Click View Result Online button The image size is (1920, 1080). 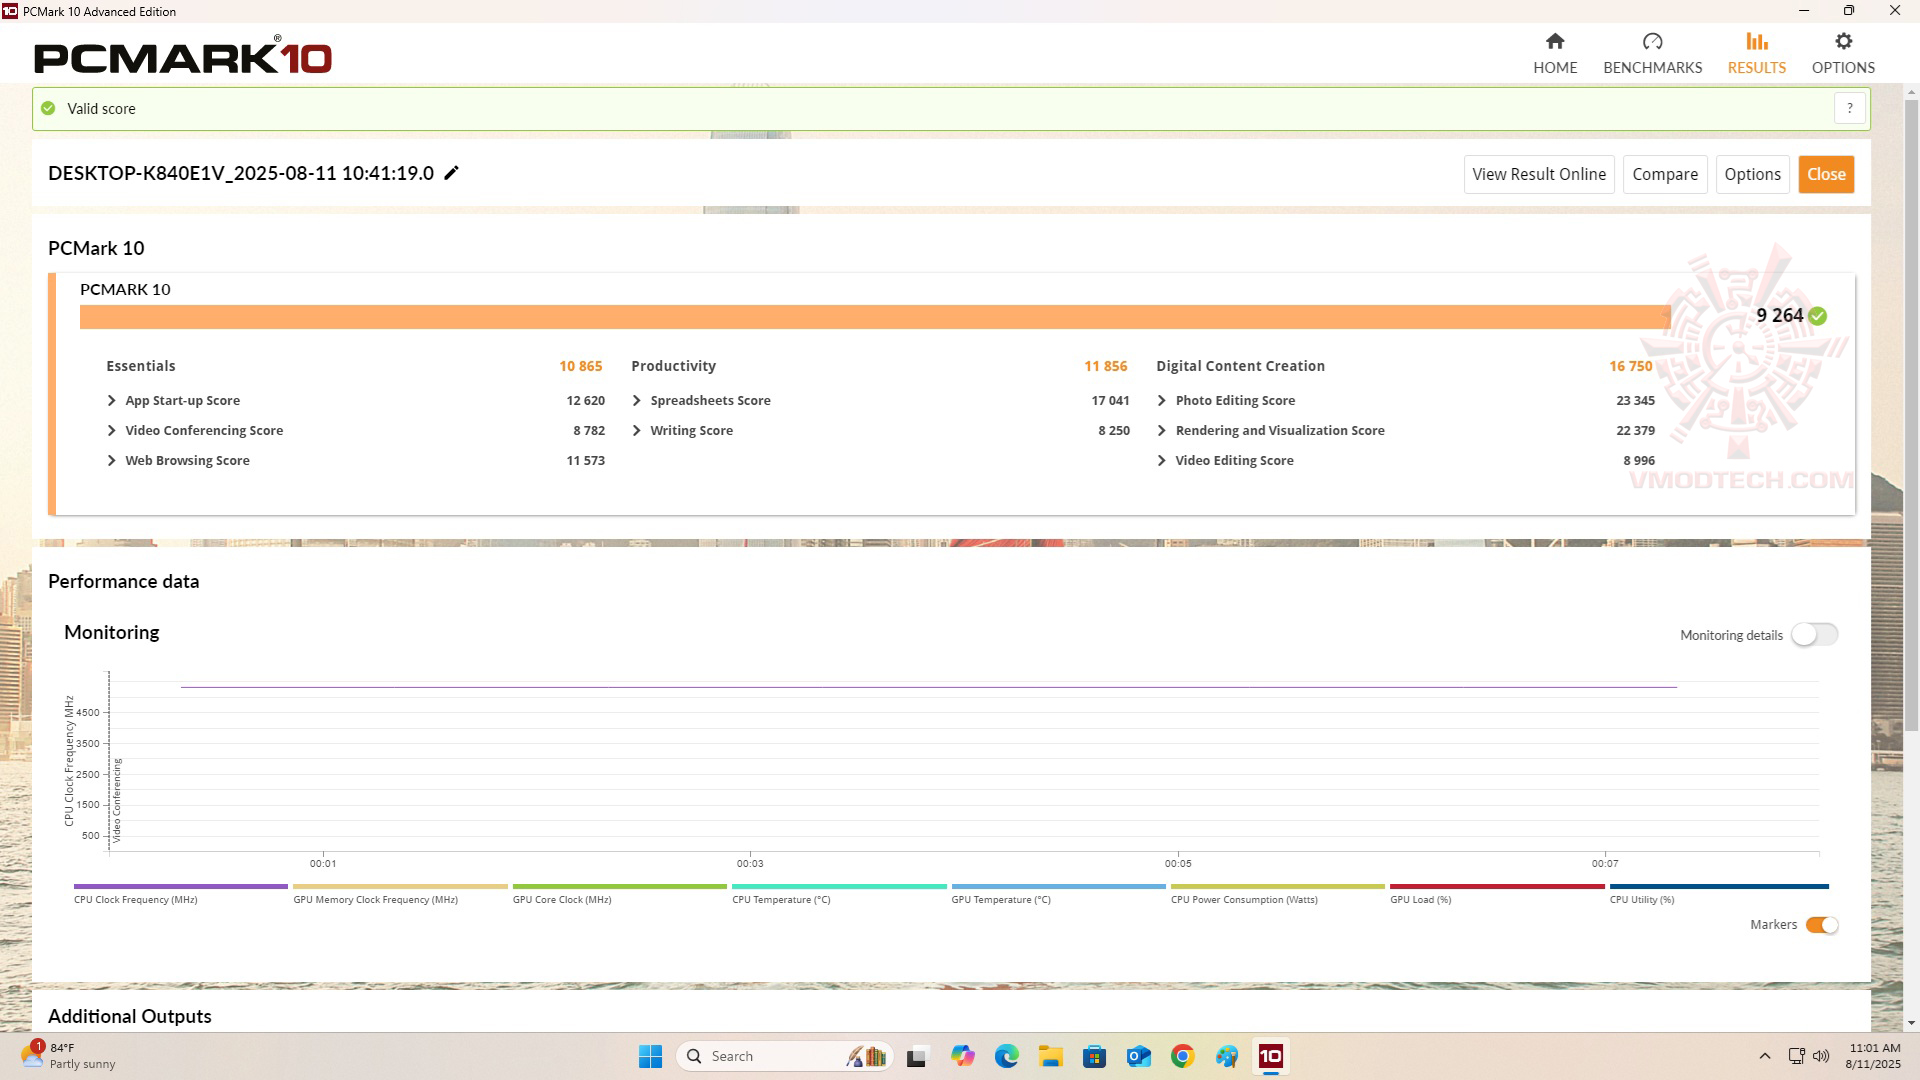[1538, 174]
